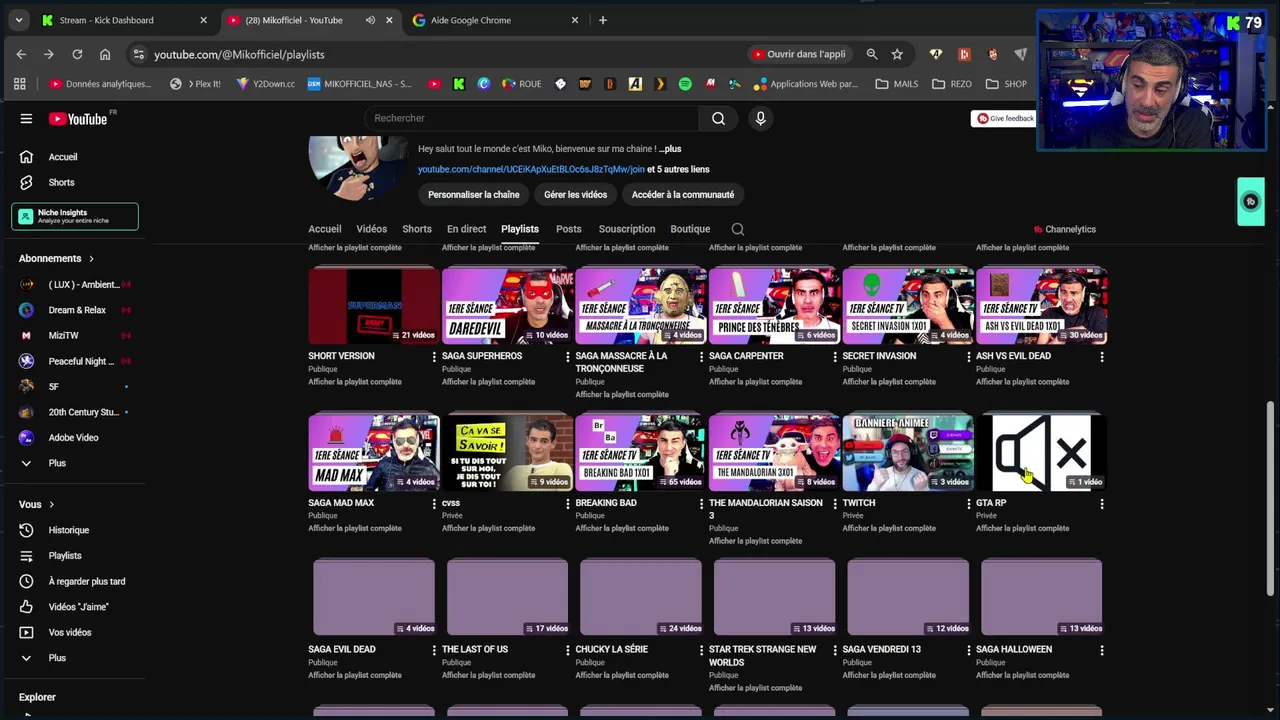The width and height of the screenshot is (1280, 720).
Task: Open Chrome zoom magnifier icon
Action: [x=872, y=54]
